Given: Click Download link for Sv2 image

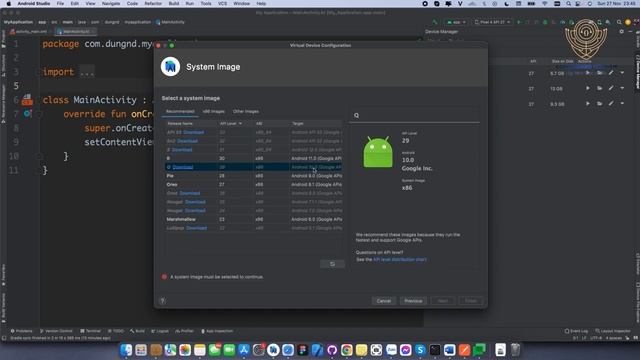Looking at the screenshot, I should 187,141.
